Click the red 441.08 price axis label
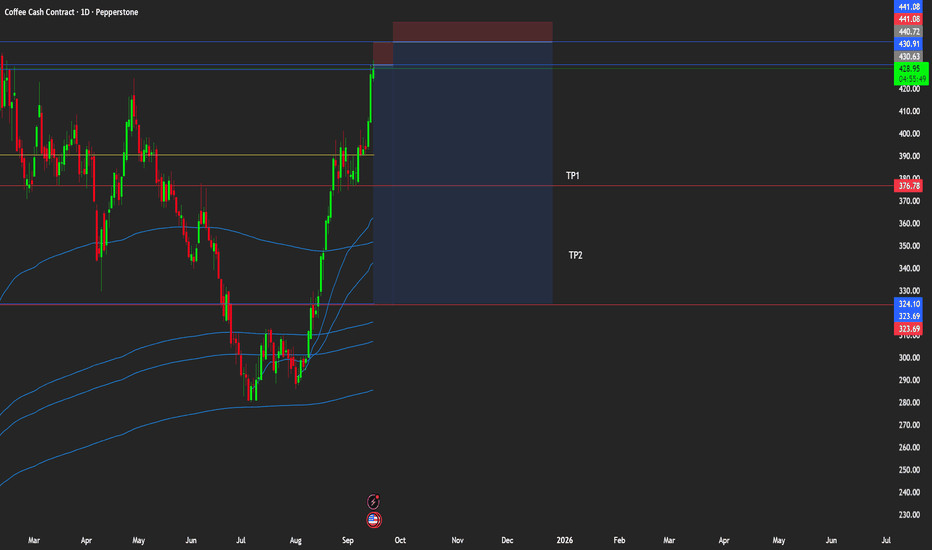932x550 pixels. [x=909, y=19]
